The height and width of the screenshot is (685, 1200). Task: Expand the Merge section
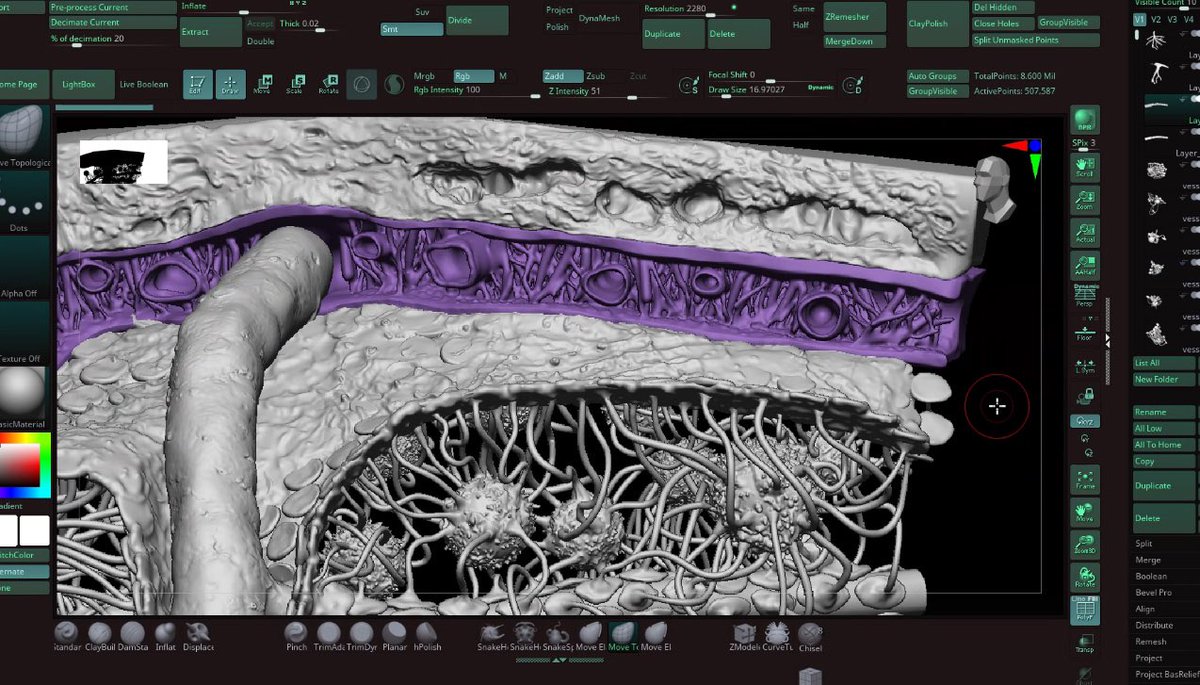pyautogui.click(x=1148, y=560)
